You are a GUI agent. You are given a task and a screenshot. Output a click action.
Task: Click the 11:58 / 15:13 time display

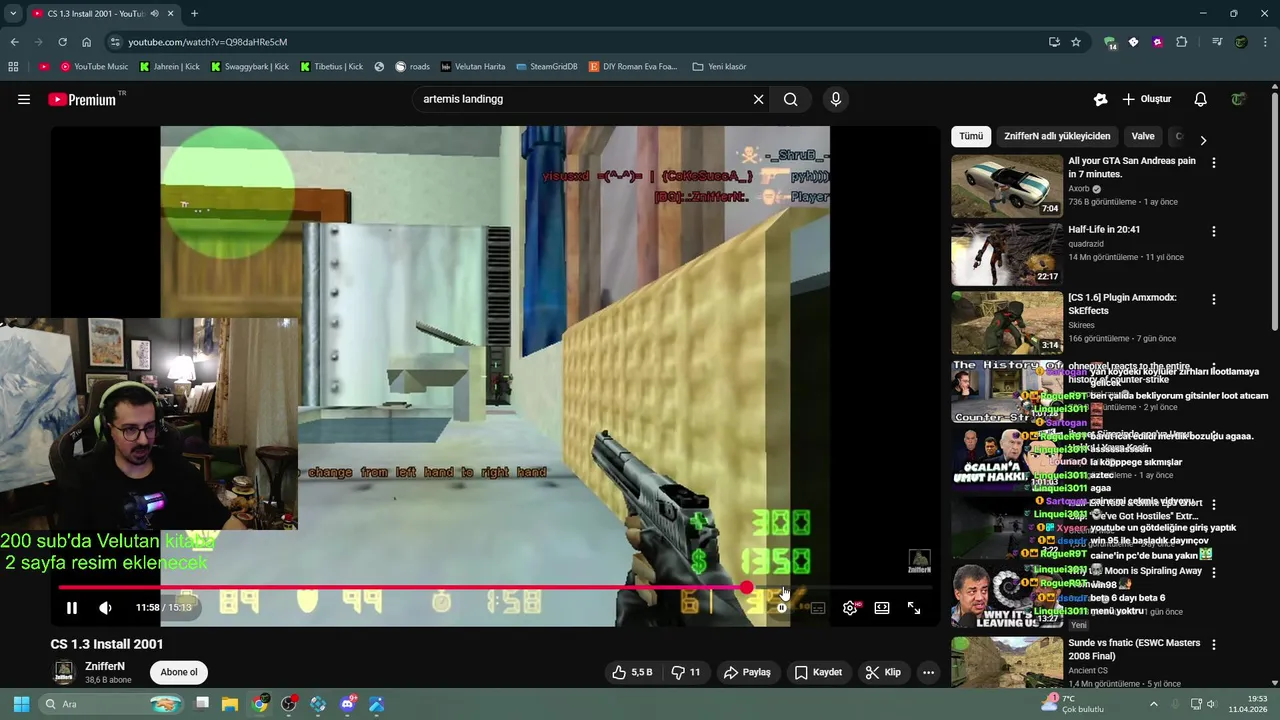(x=163, y=608)
